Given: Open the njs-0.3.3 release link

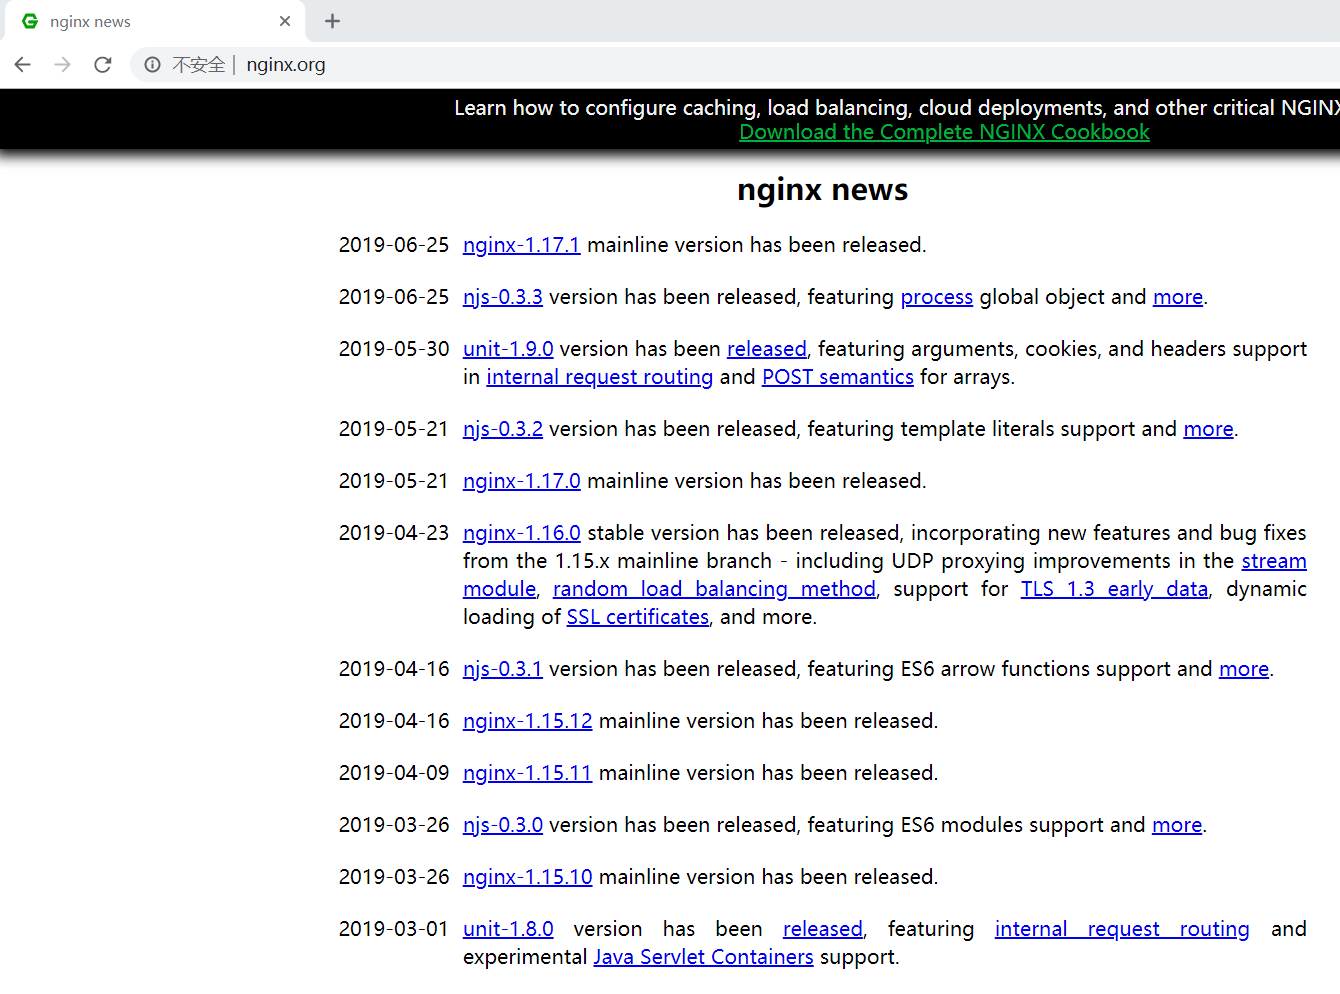Looking at the screenshot, I should 503,297.
